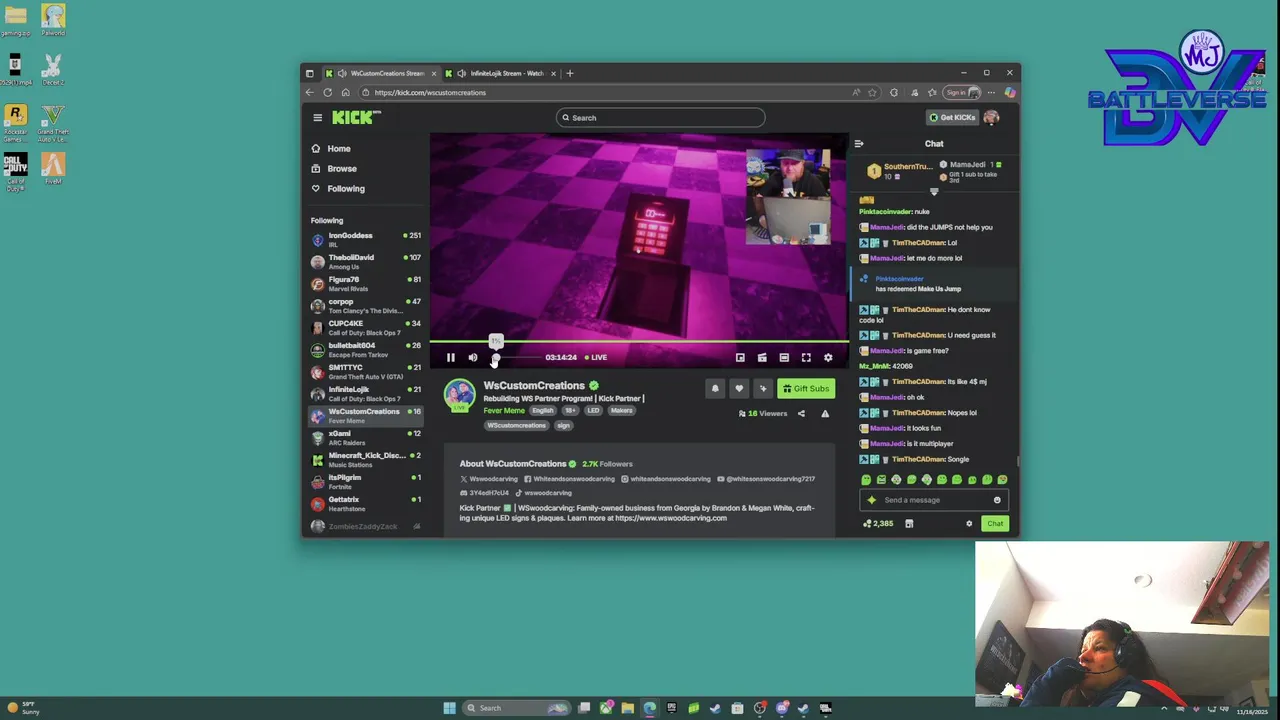1280x720 pixels.
Task: Open browser settings and more menu
Action: (992, 93)
